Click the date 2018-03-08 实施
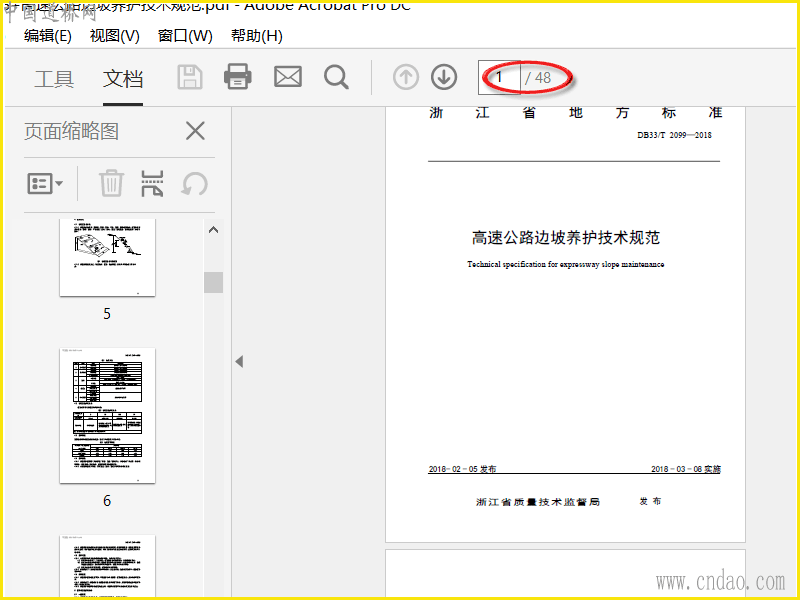The width and height of the screenshot is (800, 600). [686, 468]
